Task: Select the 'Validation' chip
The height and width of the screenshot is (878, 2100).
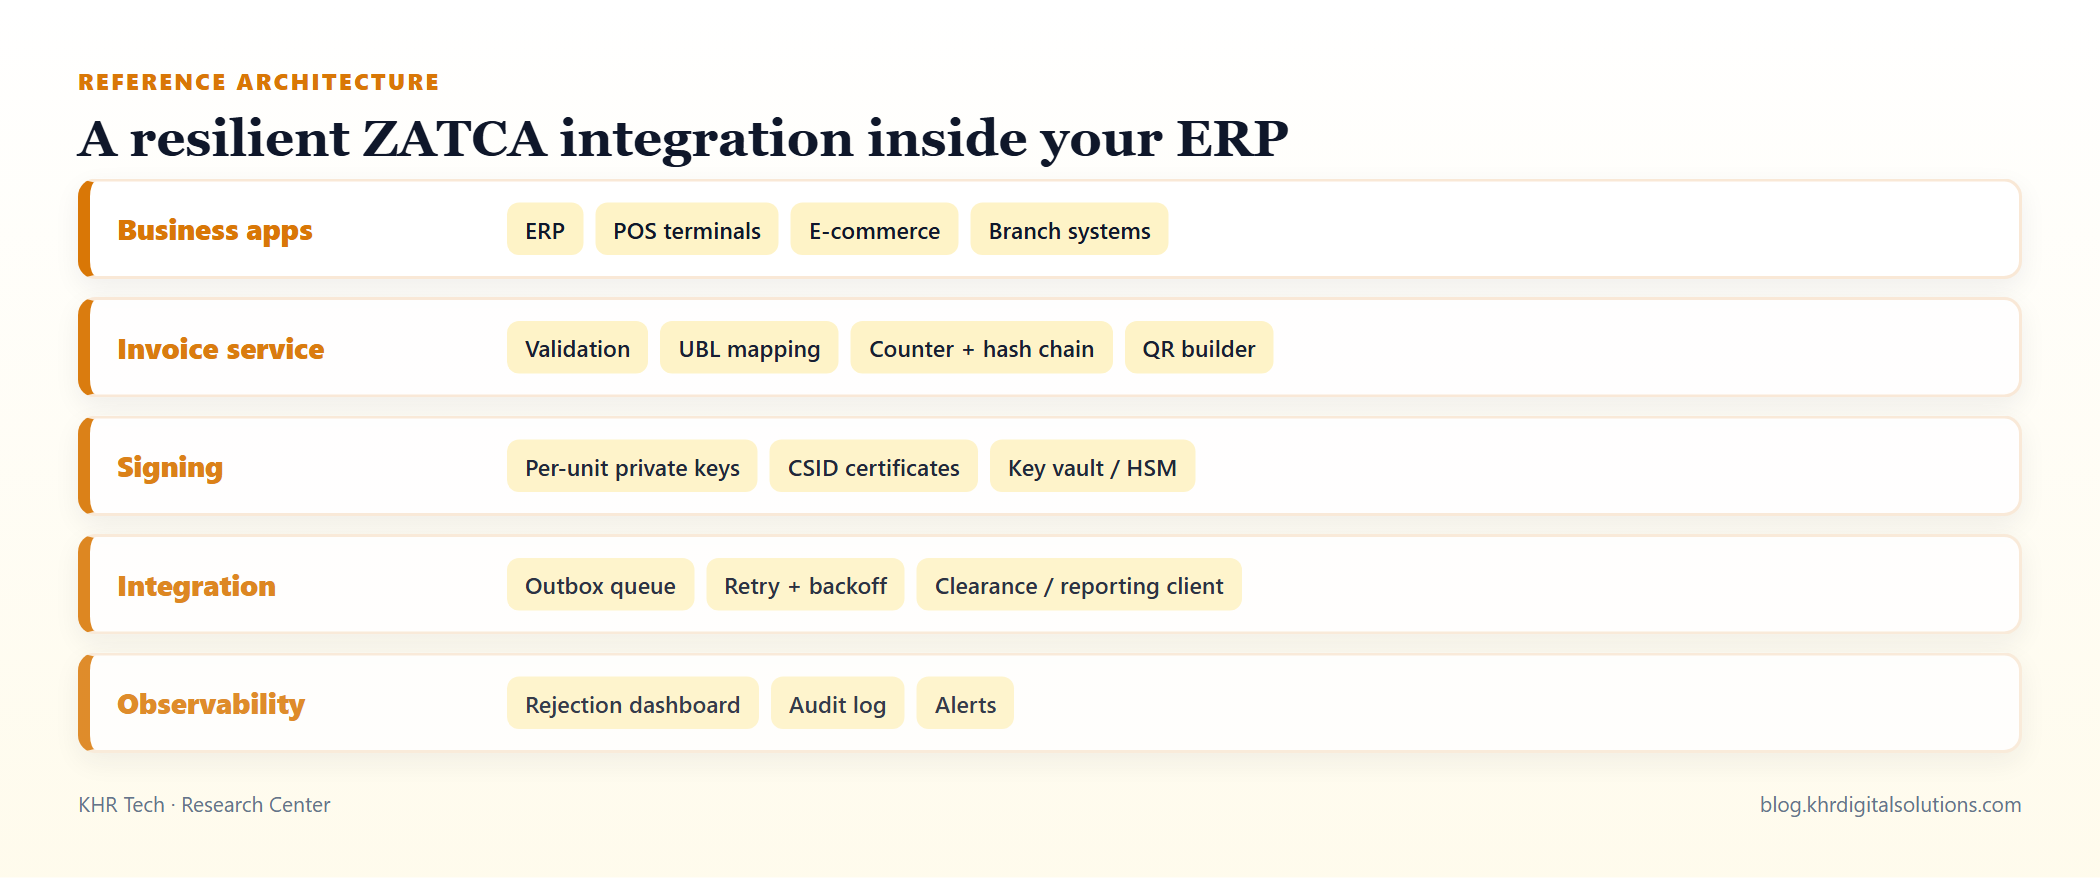Action: pyautogui.click(x=577, y=348)
